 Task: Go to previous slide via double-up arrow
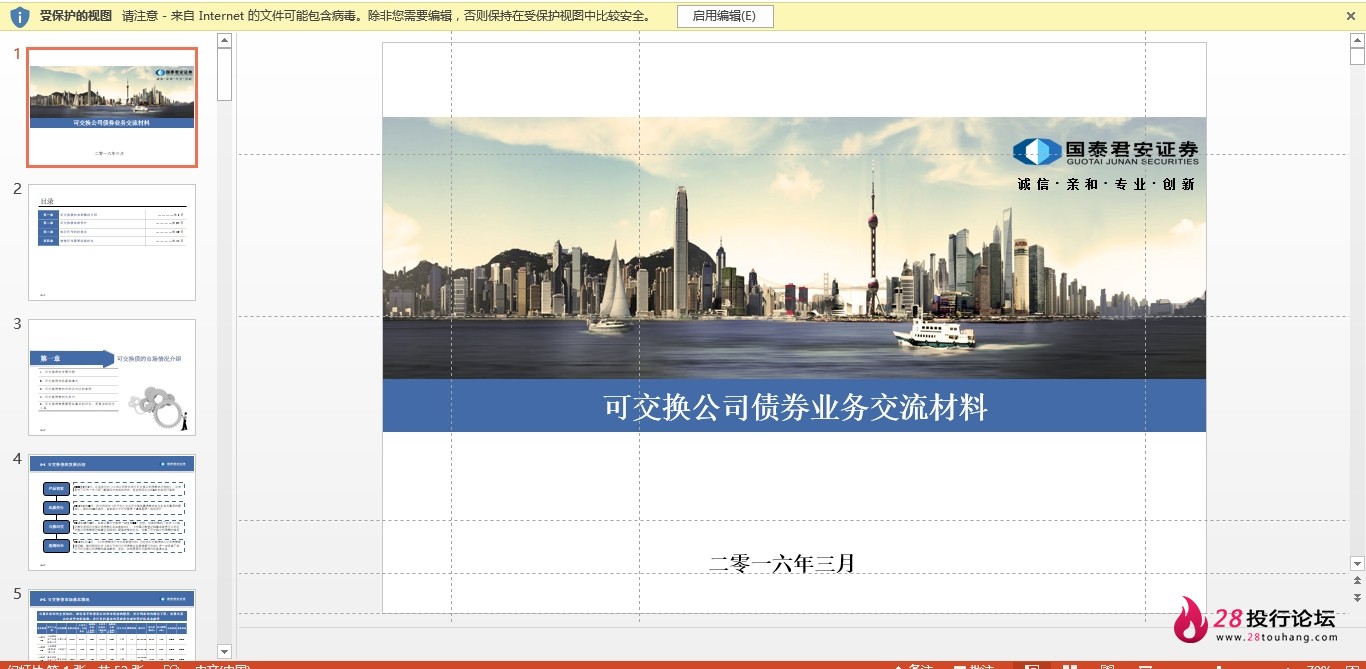[1357, 580]
